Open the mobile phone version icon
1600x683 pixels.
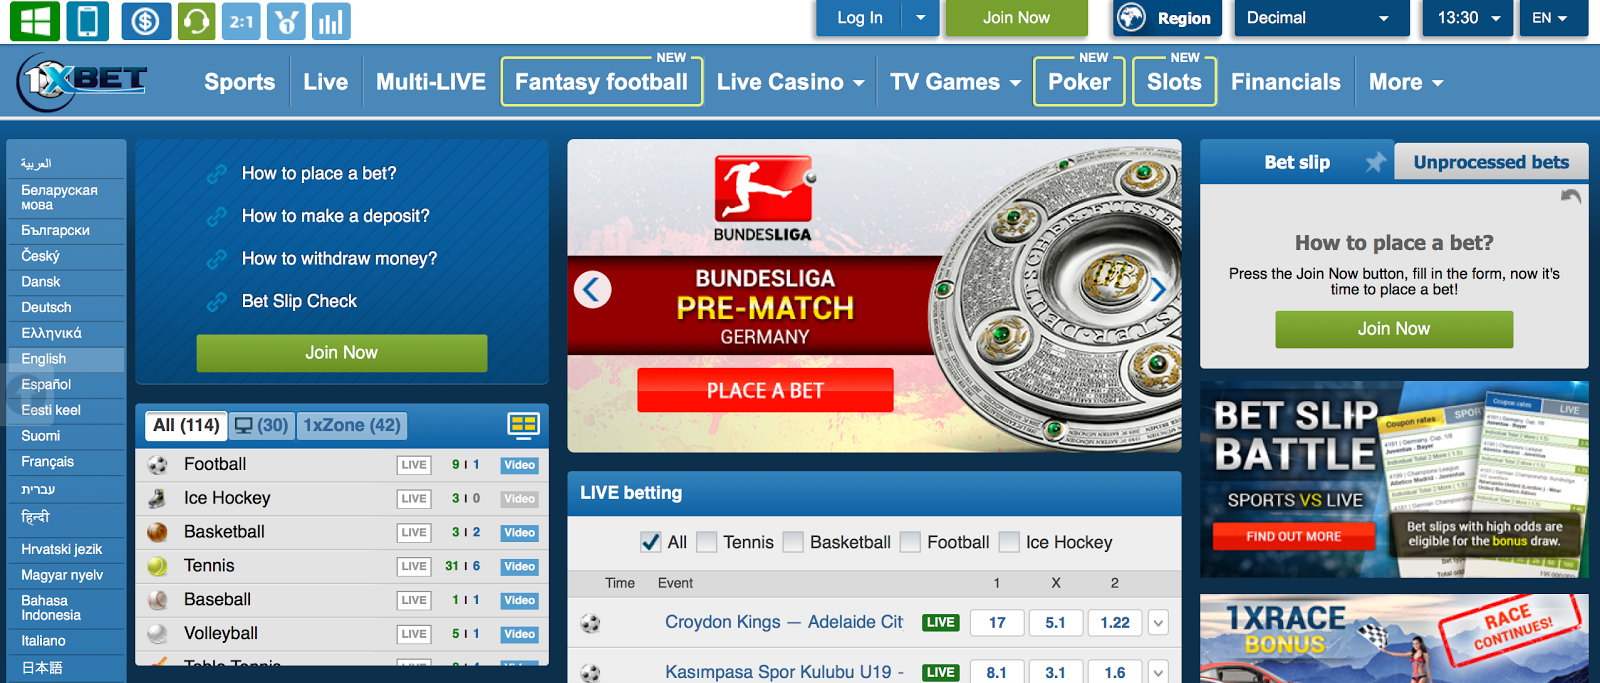click(88, 21)
